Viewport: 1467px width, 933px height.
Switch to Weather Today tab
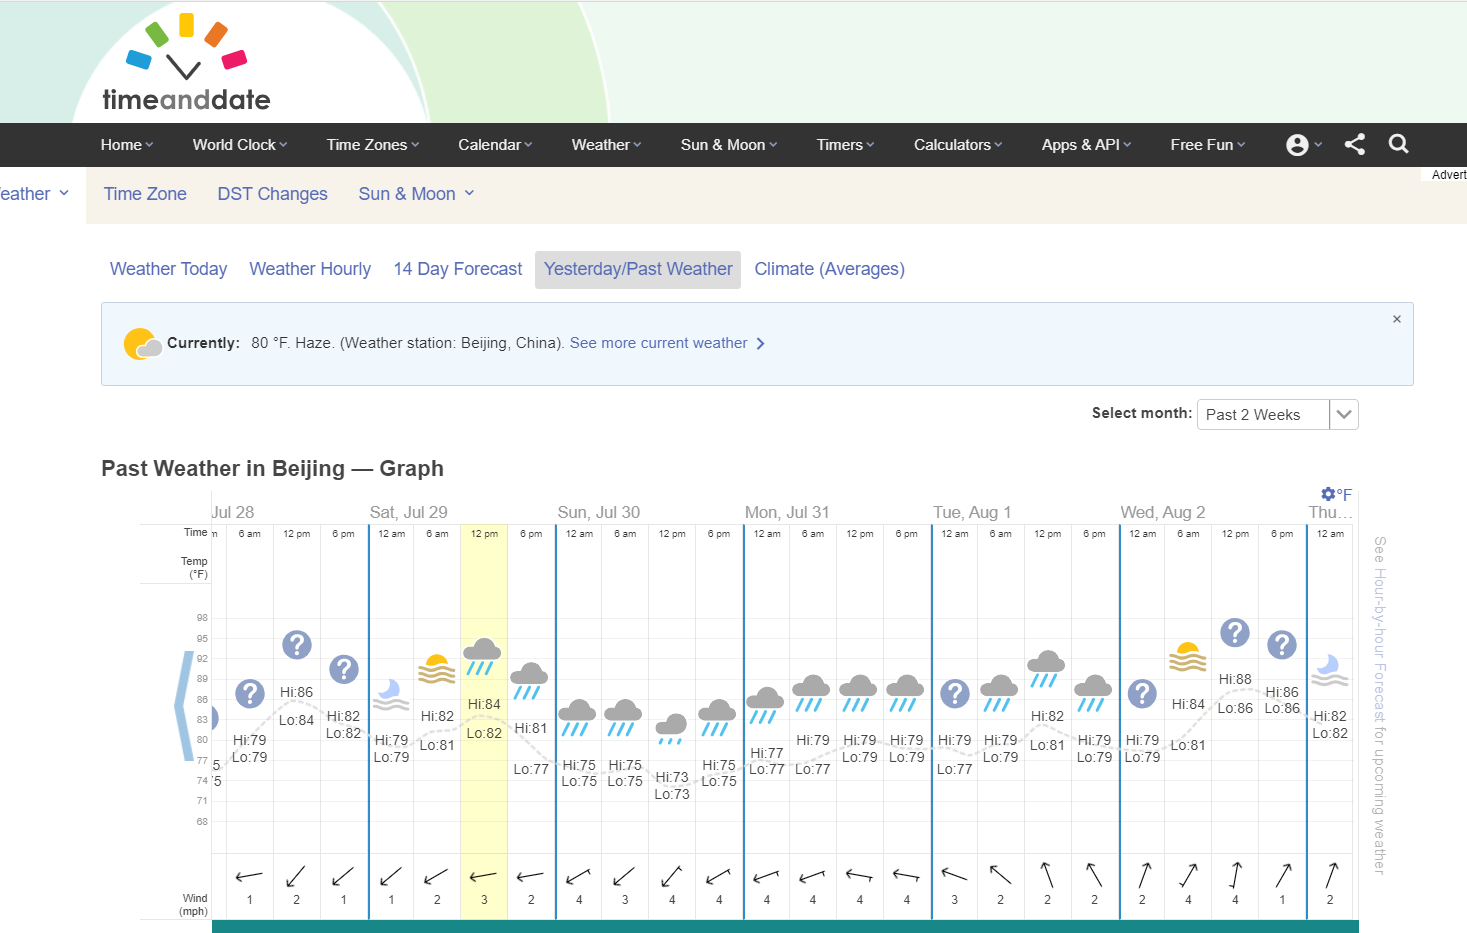coord(168,269)
